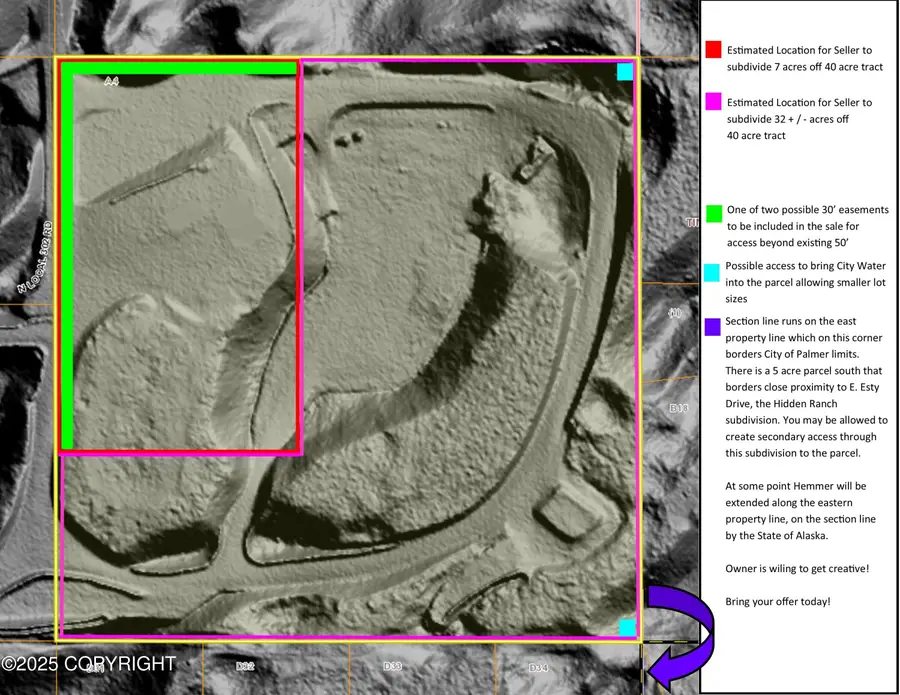The height and width of the screenshot is (695, 900).
Task: Select the green easement legend square
Action: pyautogui.click(x=713, y=212)
